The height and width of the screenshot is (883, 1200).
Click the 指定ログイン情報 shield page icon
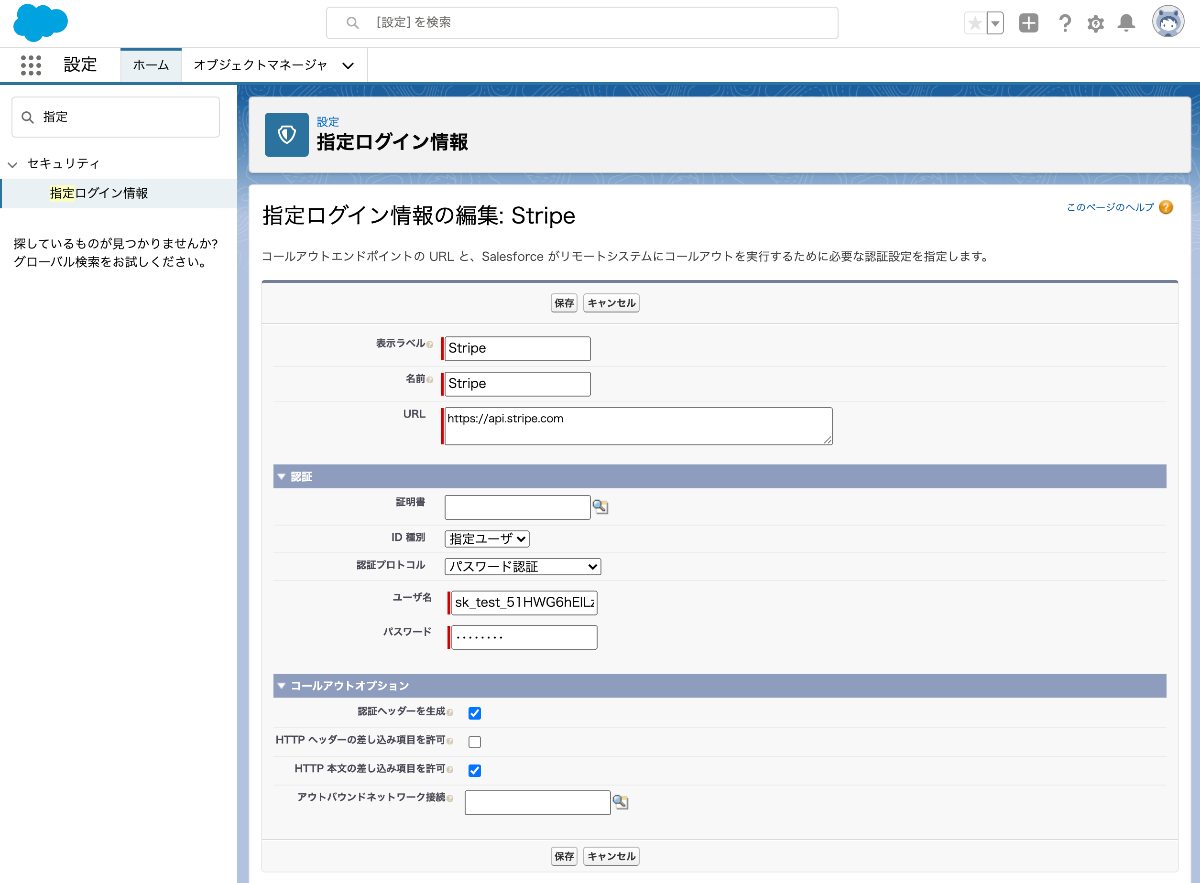(x=287, y=135)
